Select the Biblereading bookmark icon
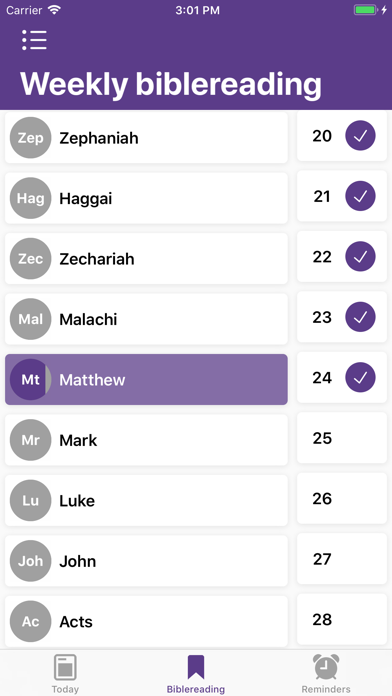 (x=196, y=667)
